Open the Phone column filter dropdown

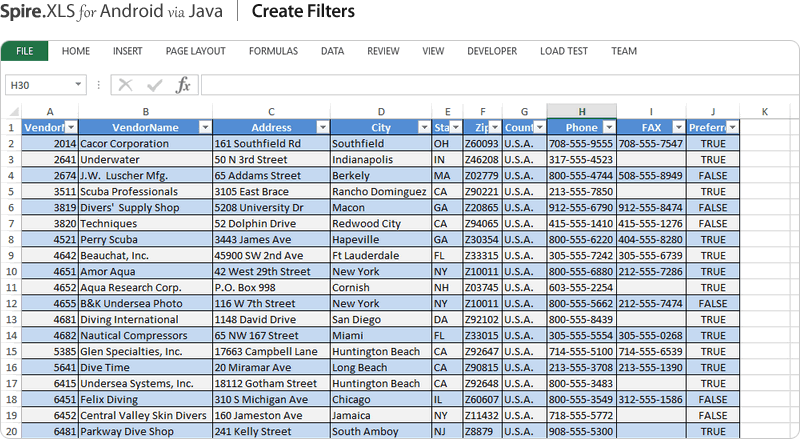coord(607,128)
